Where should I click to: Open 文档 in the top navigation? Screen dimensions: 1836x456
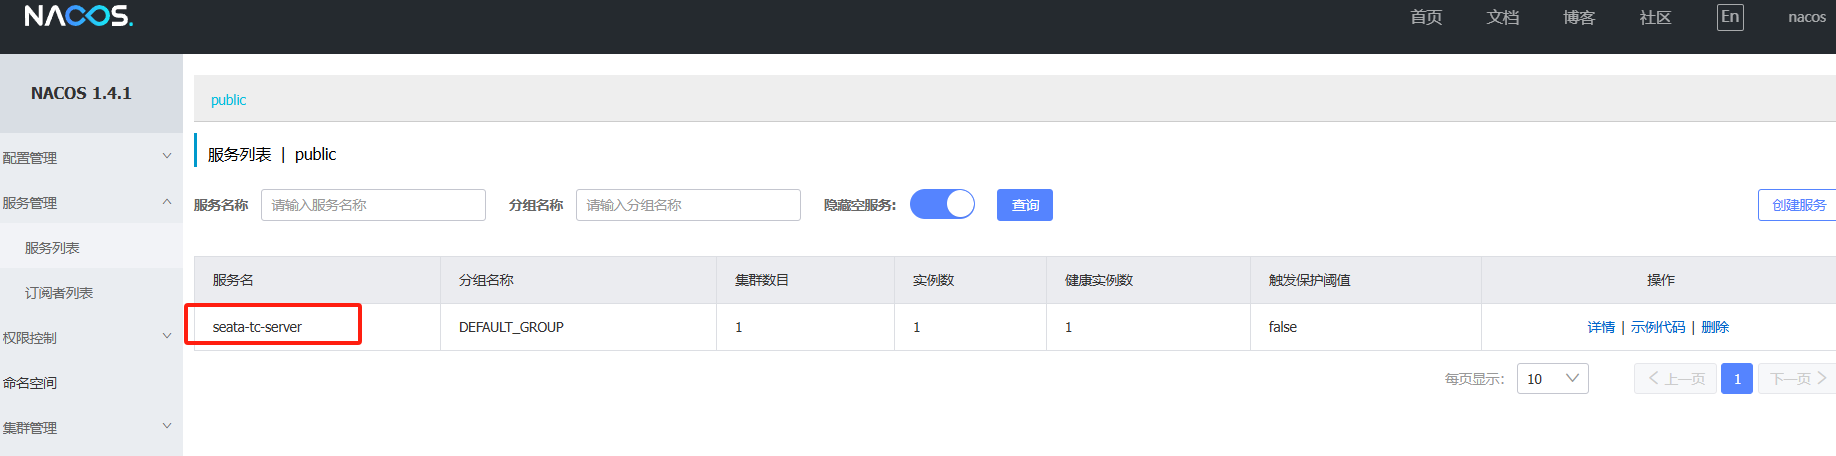(1502, 17)
